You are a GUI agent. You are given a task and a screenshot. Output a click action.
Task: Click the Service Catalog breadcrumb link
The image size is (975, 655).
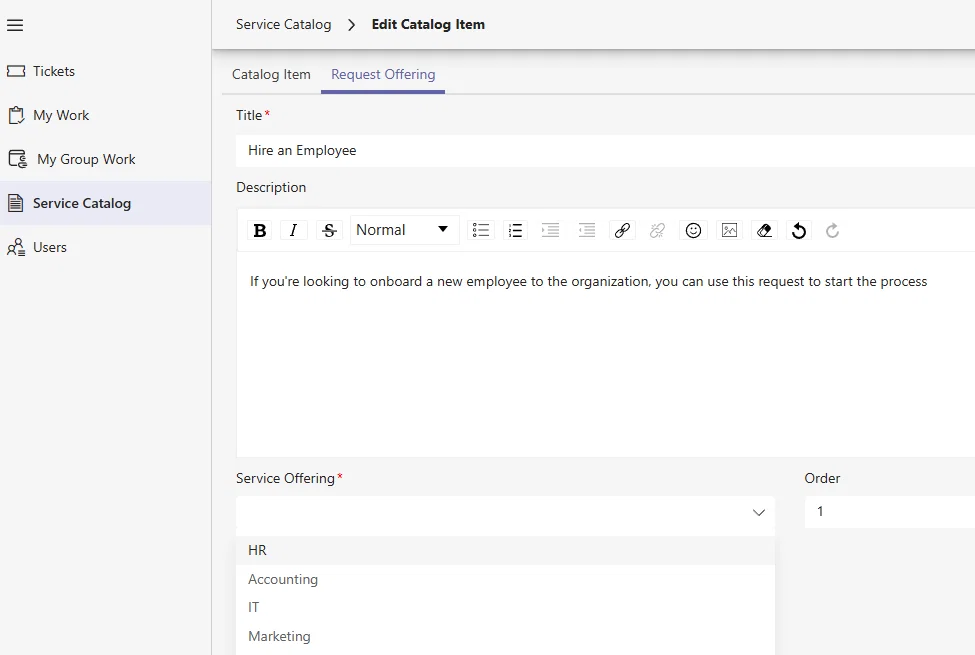(284, 24)
